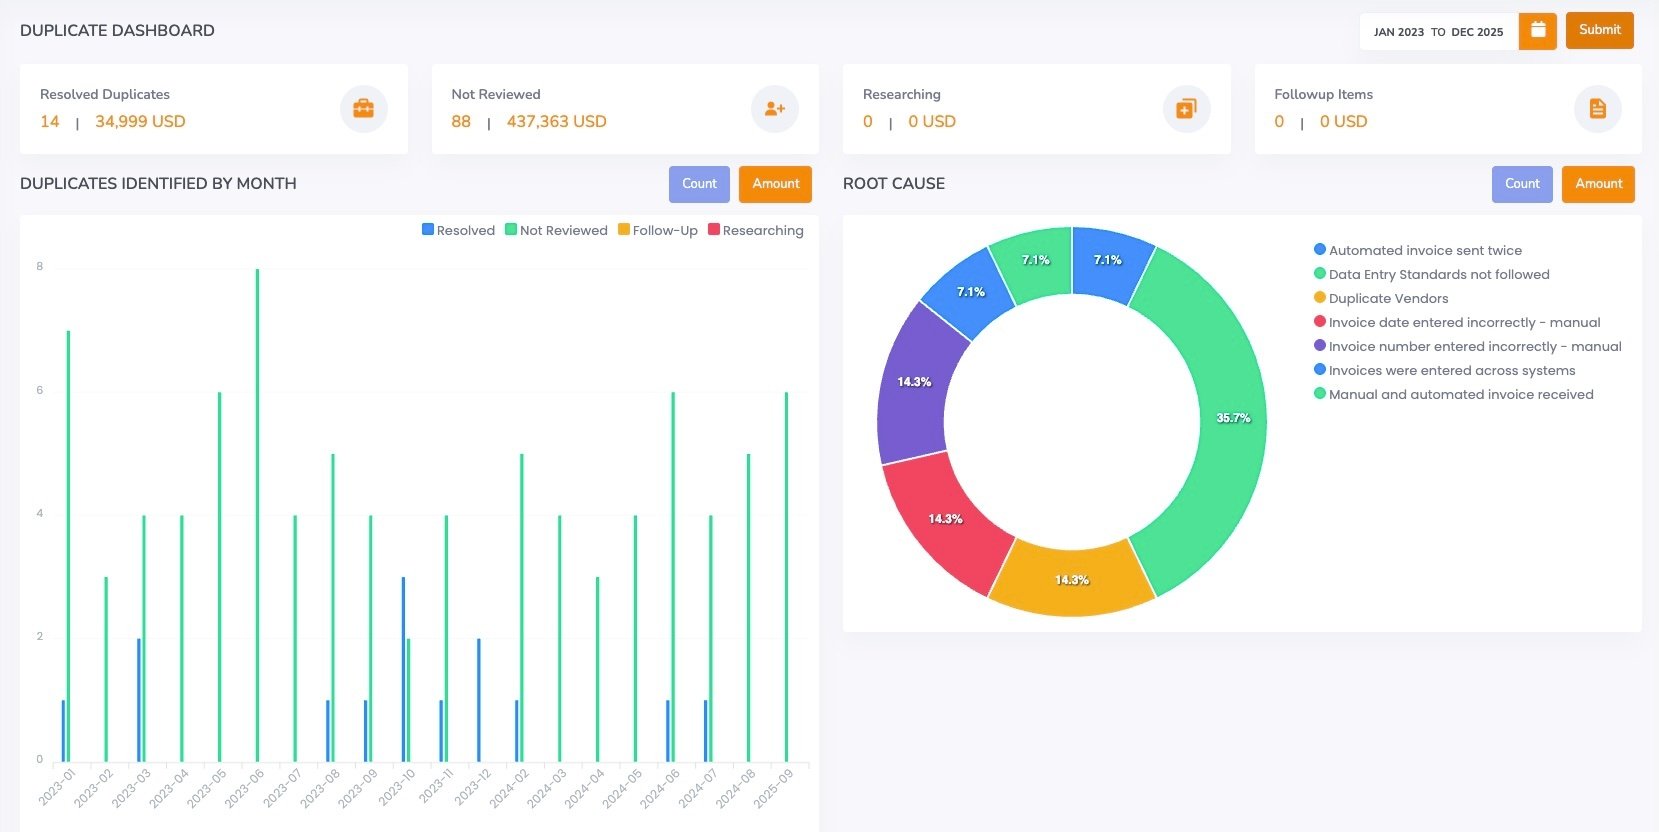Show Root Cause chart by Amount
The width and height of the screenshot is (1659, 832).
1598,184
